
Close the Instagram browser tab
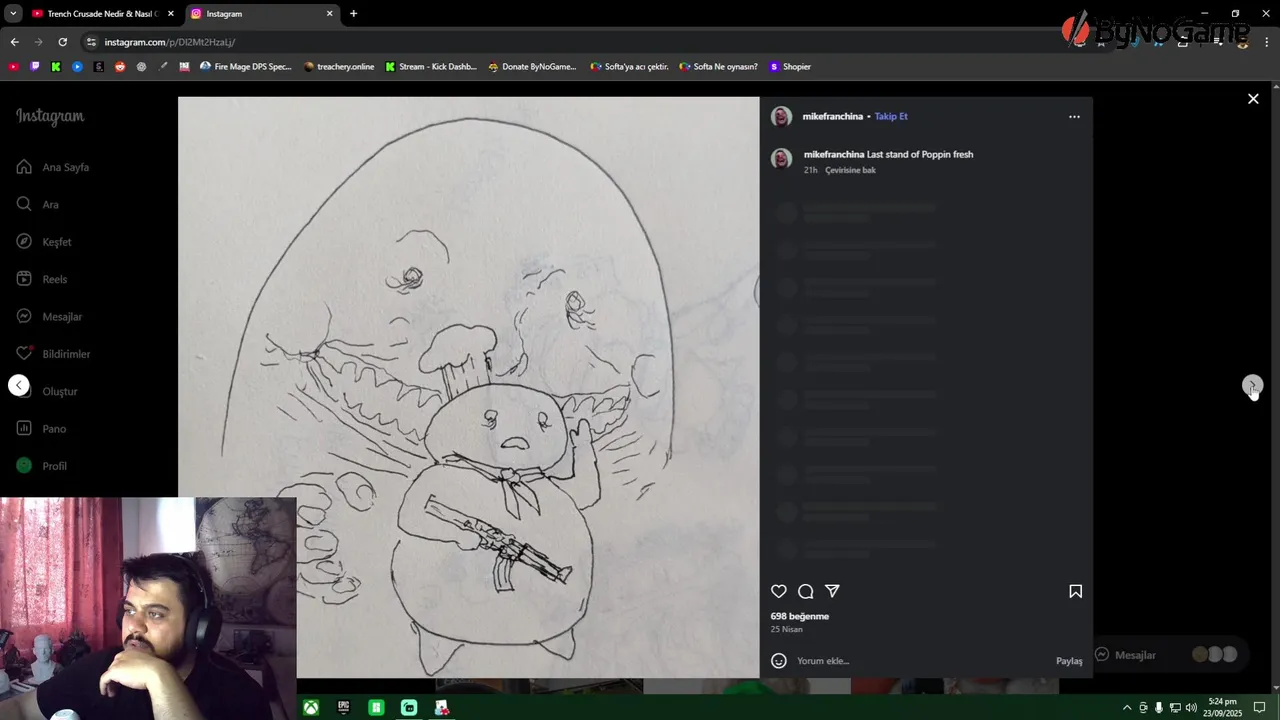330,14
